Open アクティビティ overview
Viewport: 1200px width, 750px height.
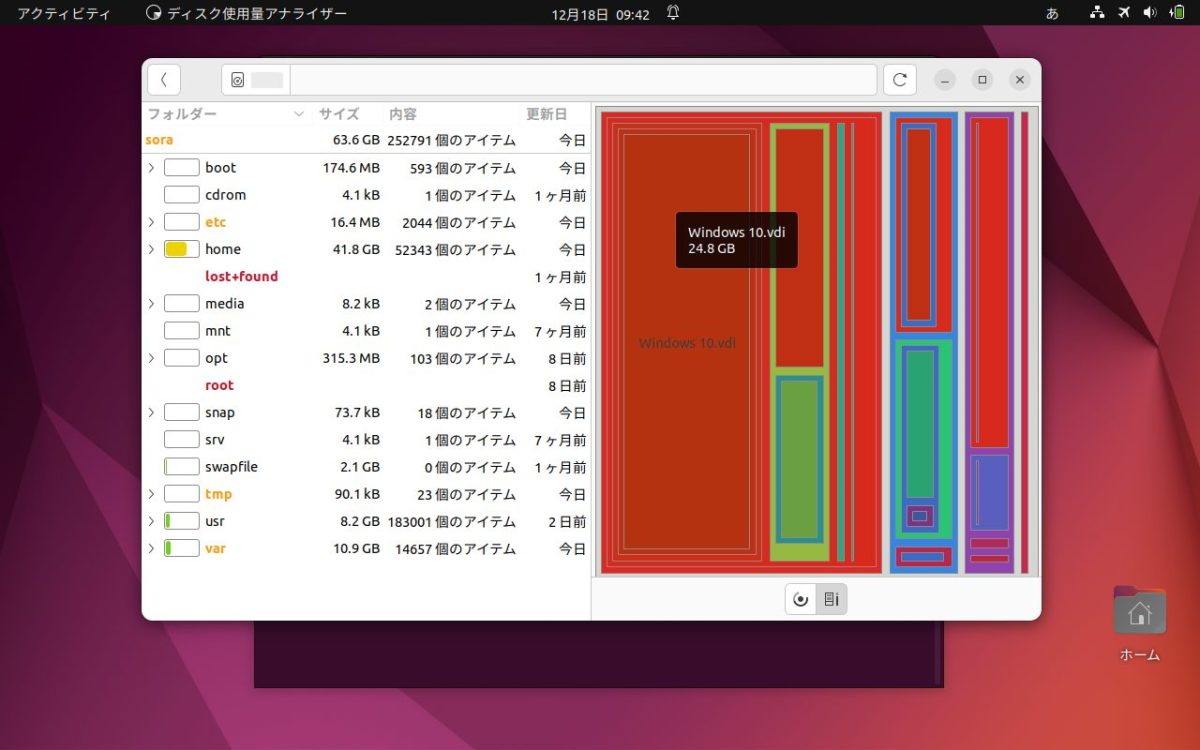(64, 14)
